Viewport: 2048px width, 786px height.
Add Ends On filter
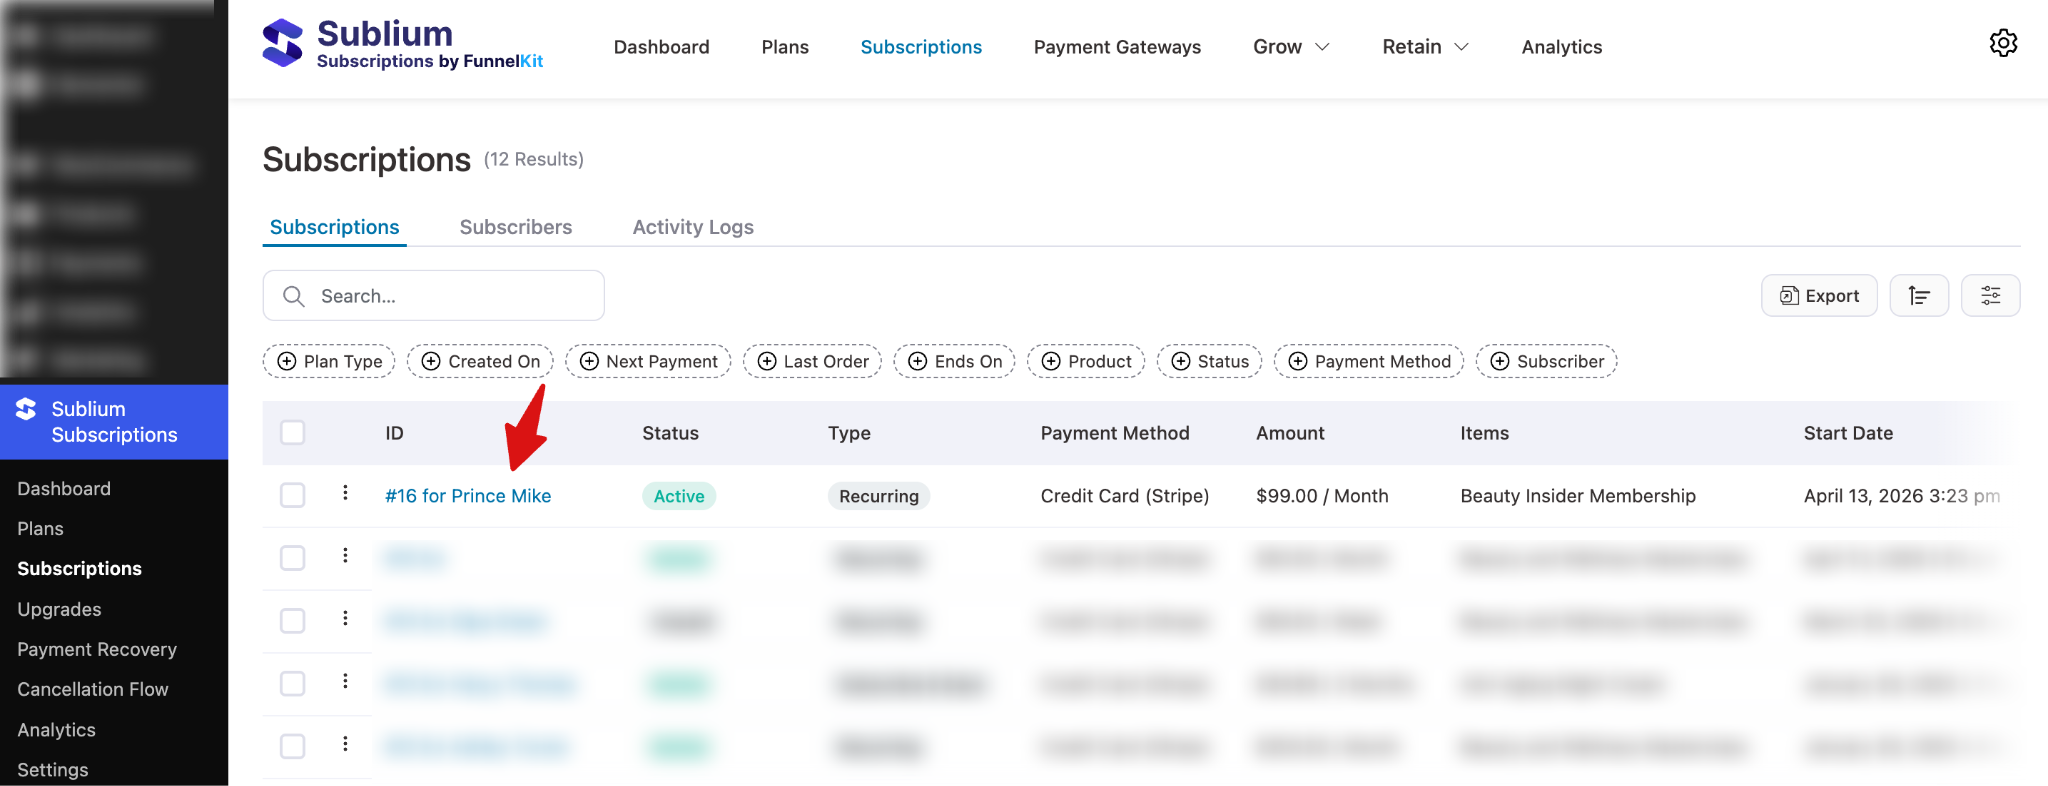coord(954,361)
